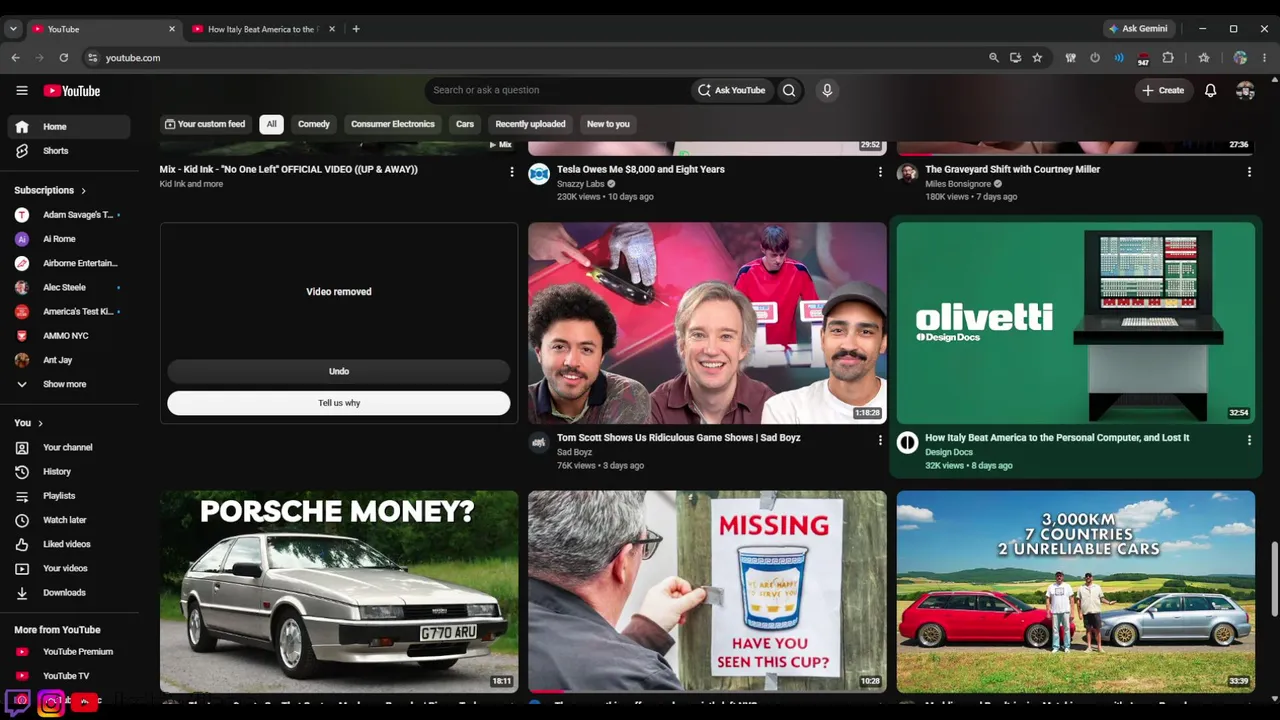Screen dimensions: 1280x720
Task: Click Tell us why button
Action: 339,403
